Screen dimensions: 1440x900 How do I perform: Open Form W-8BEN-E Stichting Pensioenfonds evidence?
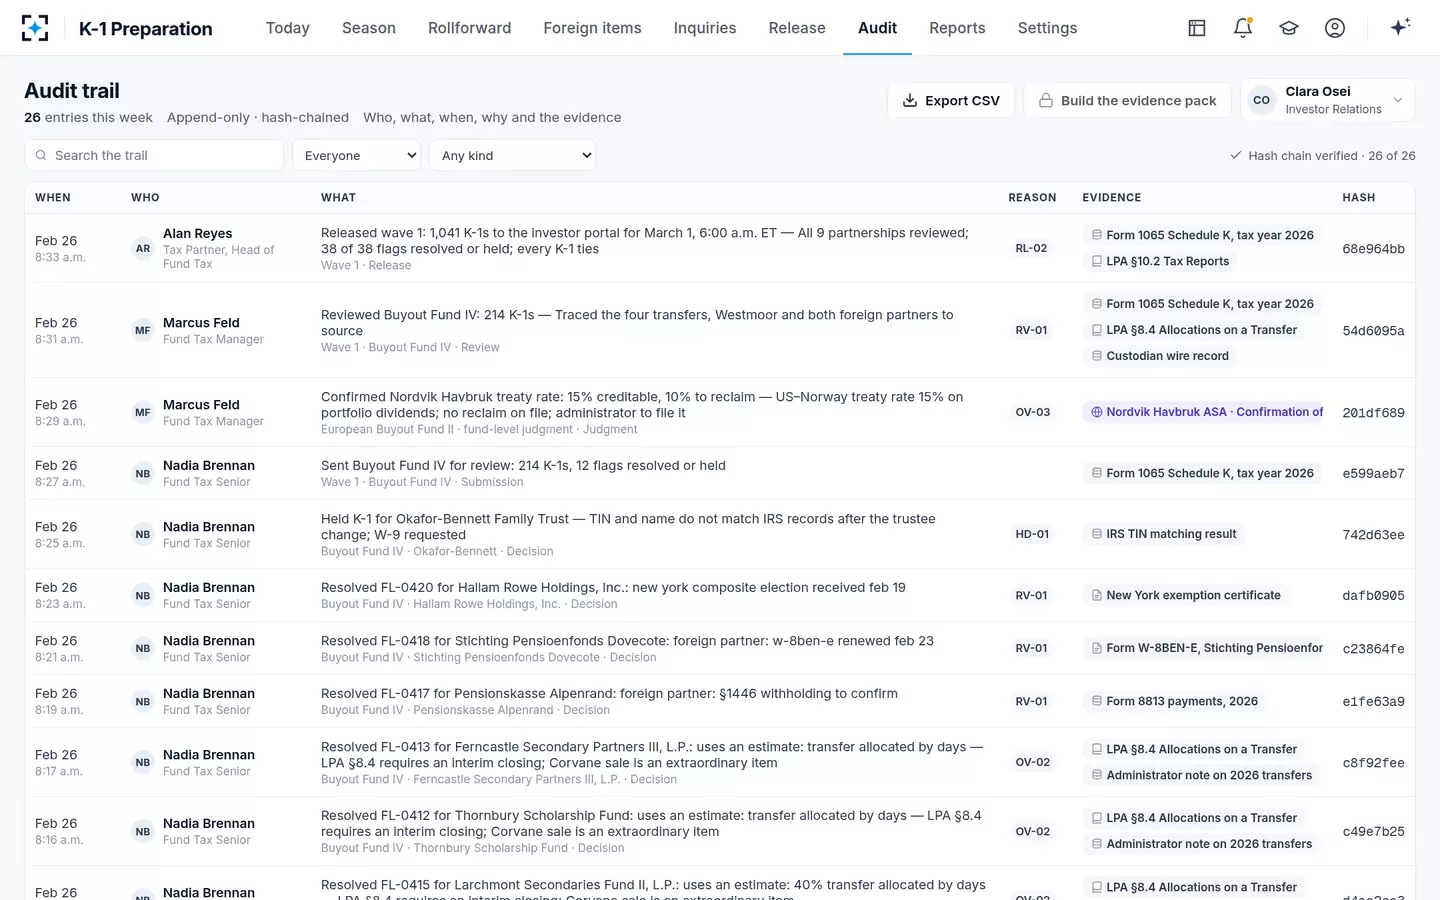click(x=1203, y=648)
